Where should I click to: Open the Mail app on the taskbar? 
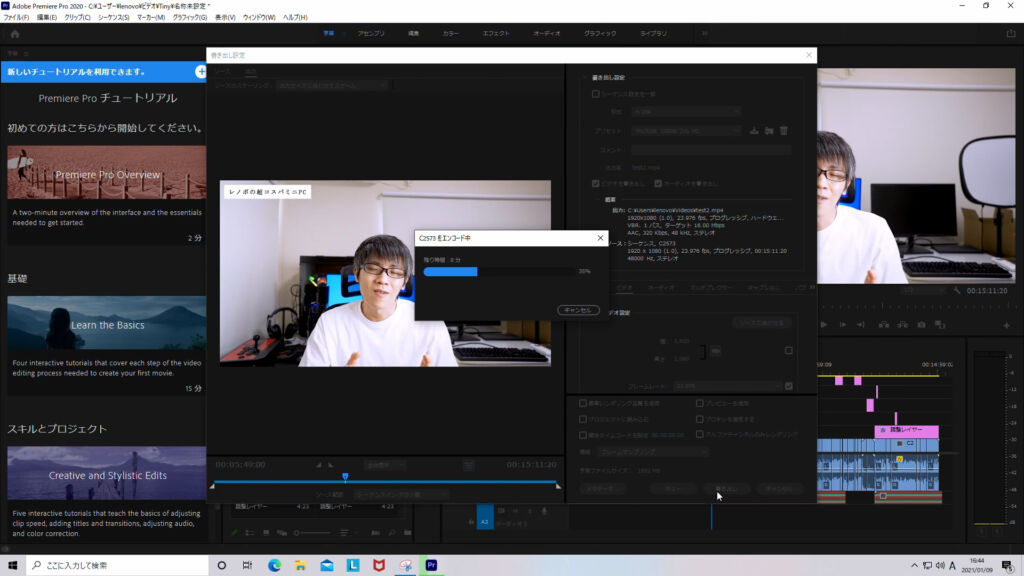point(327,566)
